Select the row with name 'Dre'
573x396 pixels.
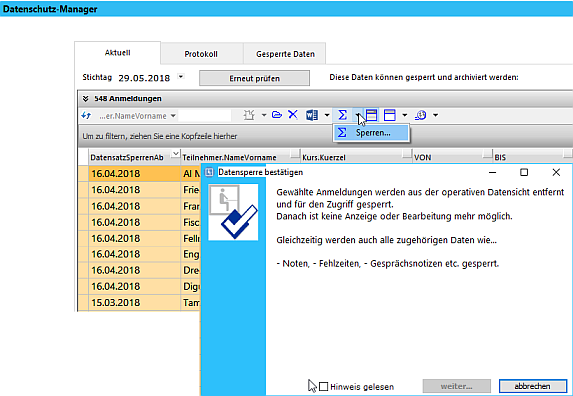139,270
